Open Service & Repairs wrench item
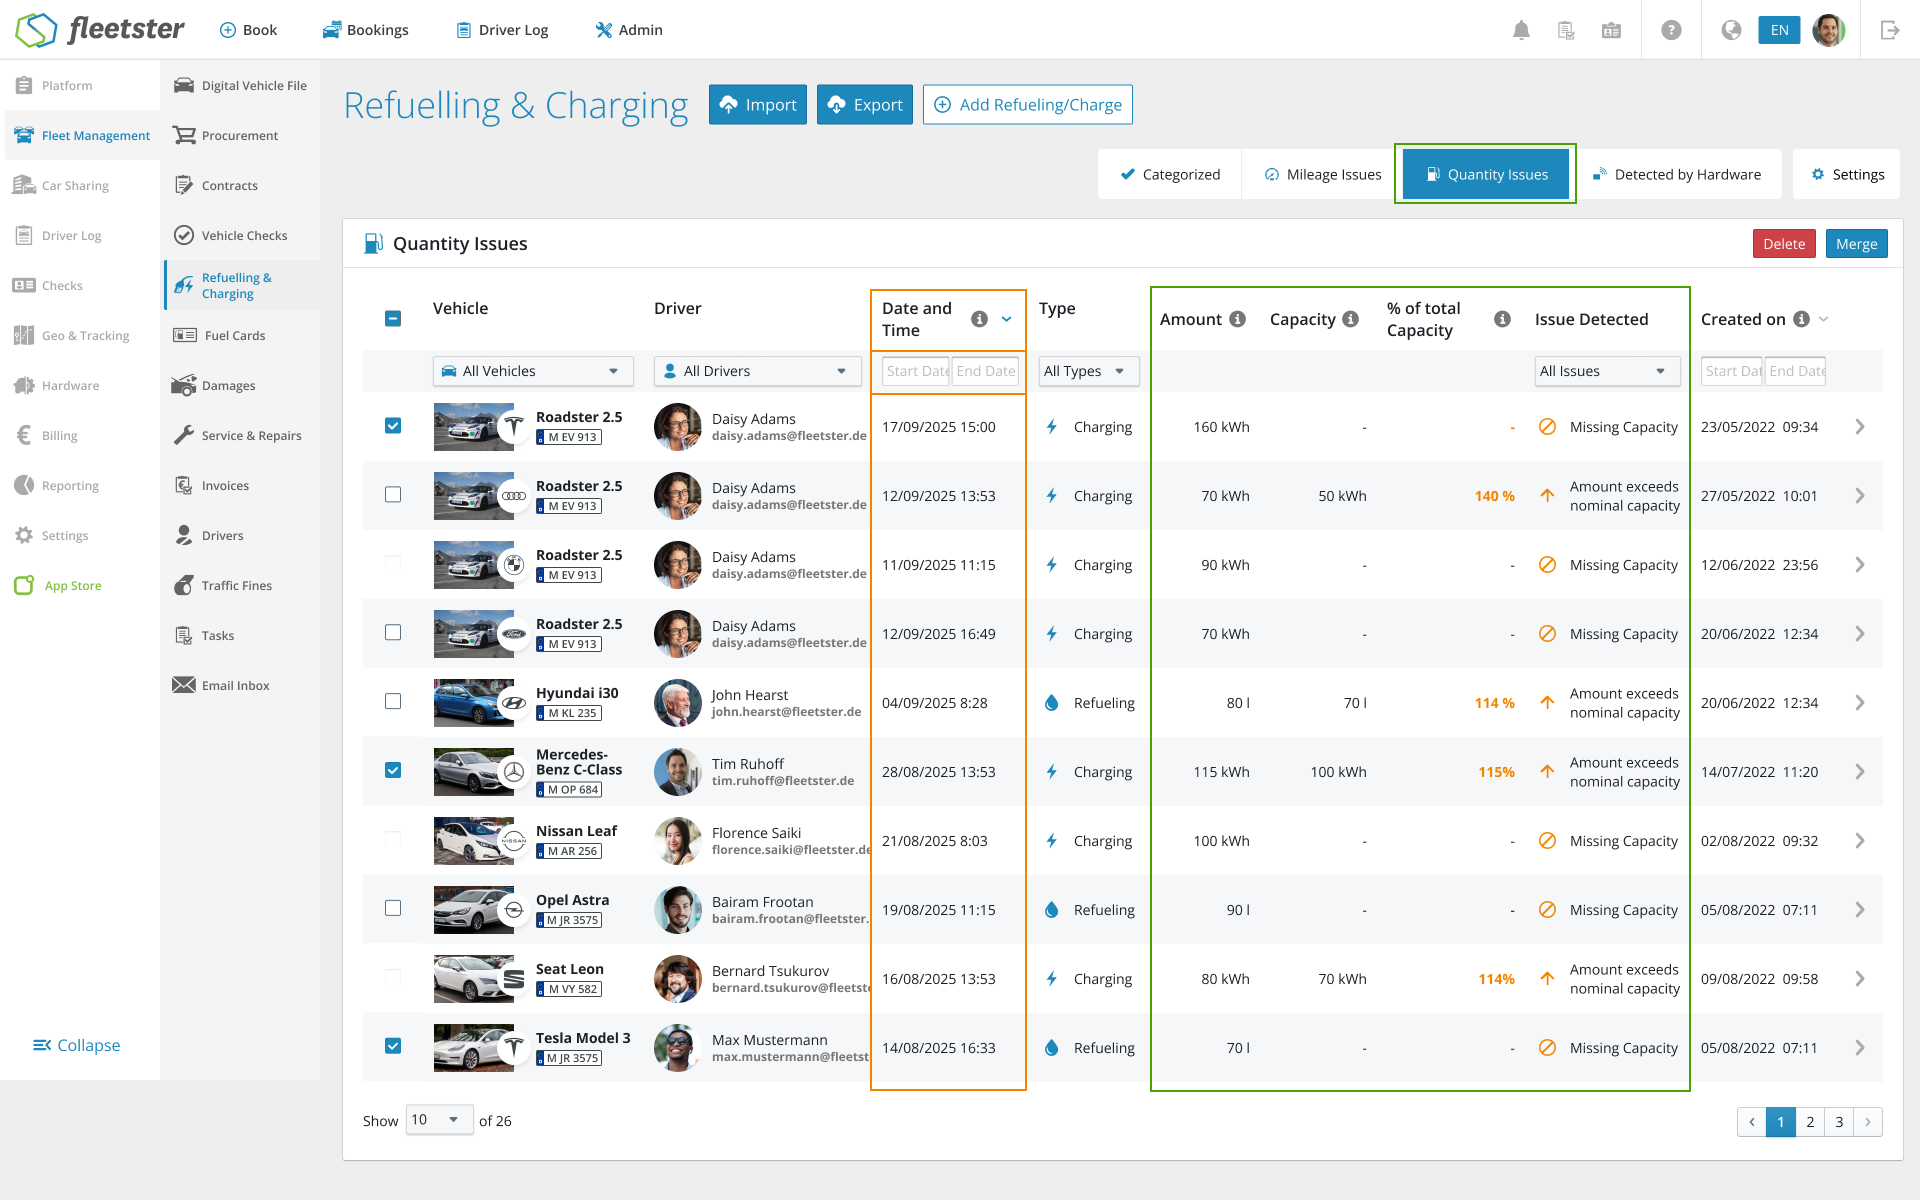Viewport: 1920px width, 1200px height. [x=238, y=435]
